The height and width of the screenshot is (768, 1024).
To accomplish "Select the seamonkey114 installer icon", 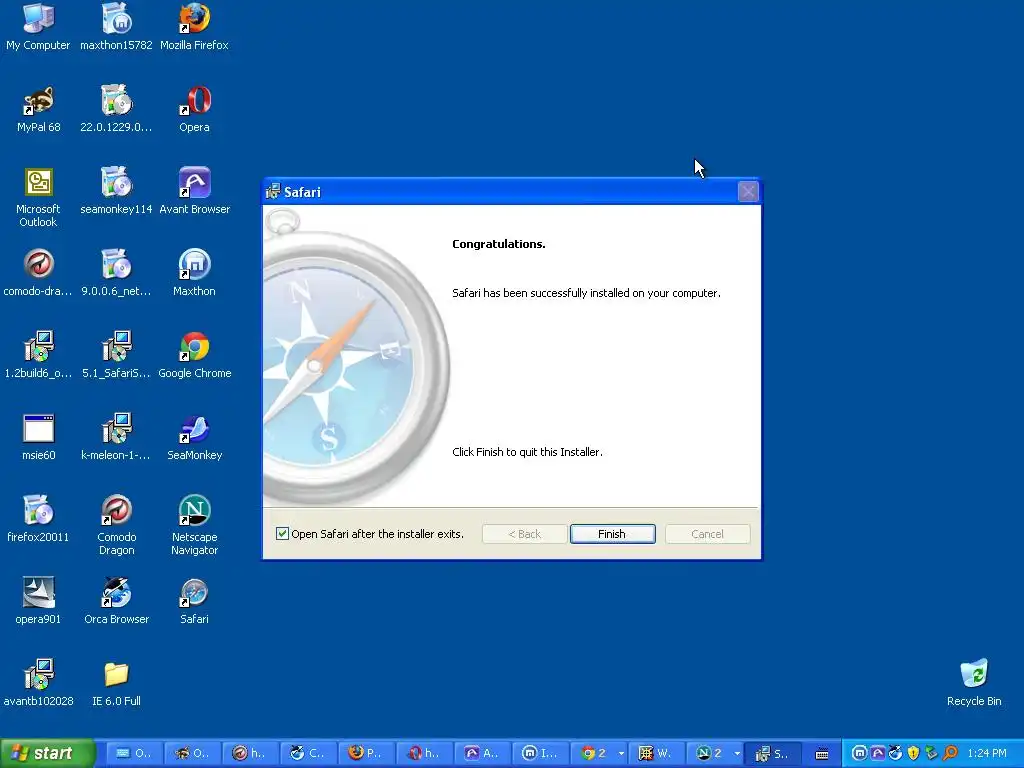I will 116,191.
